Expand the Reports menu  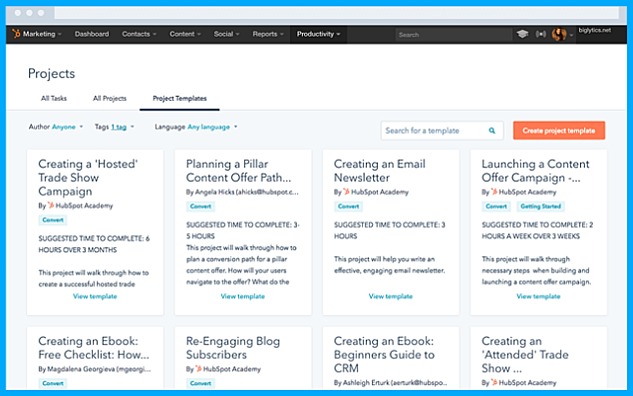tap(268, 34)
